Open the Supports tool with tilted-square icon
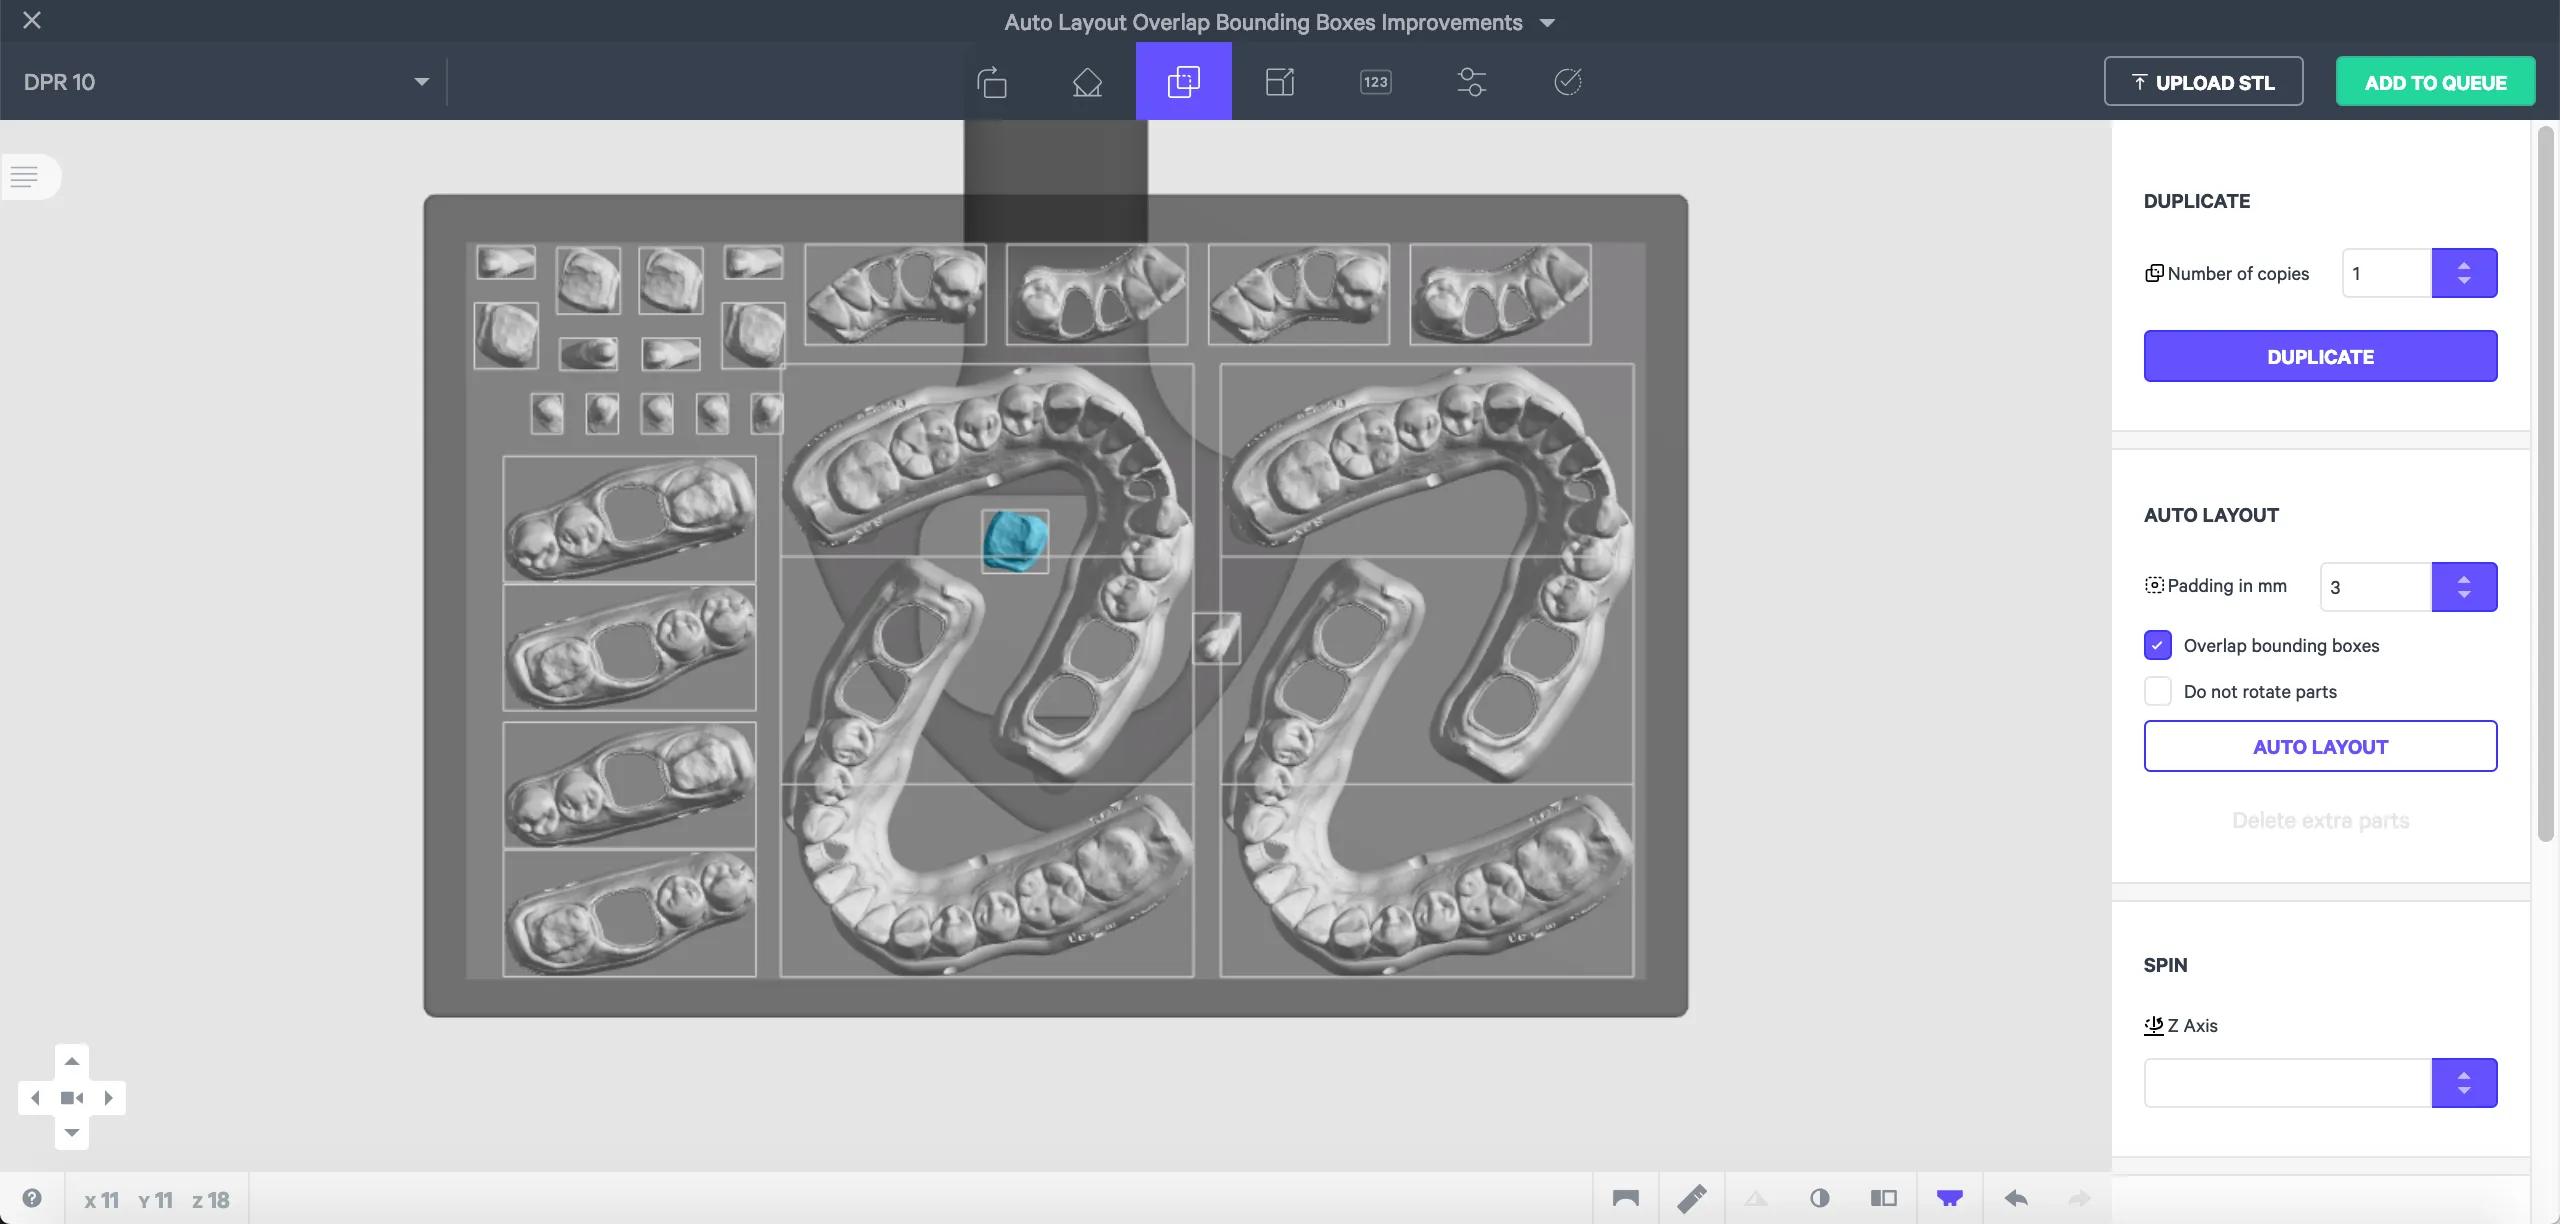The width and height of the screenshot is (2560, 1224). [1087, 82]
